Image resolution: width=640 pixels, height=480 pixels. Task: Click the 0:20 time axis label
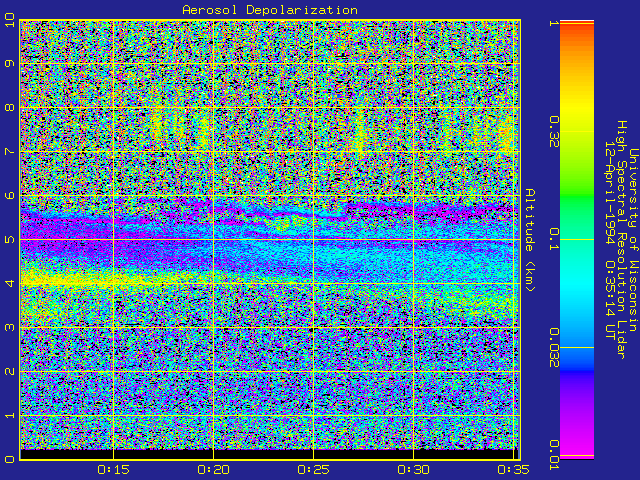point(213,470)
